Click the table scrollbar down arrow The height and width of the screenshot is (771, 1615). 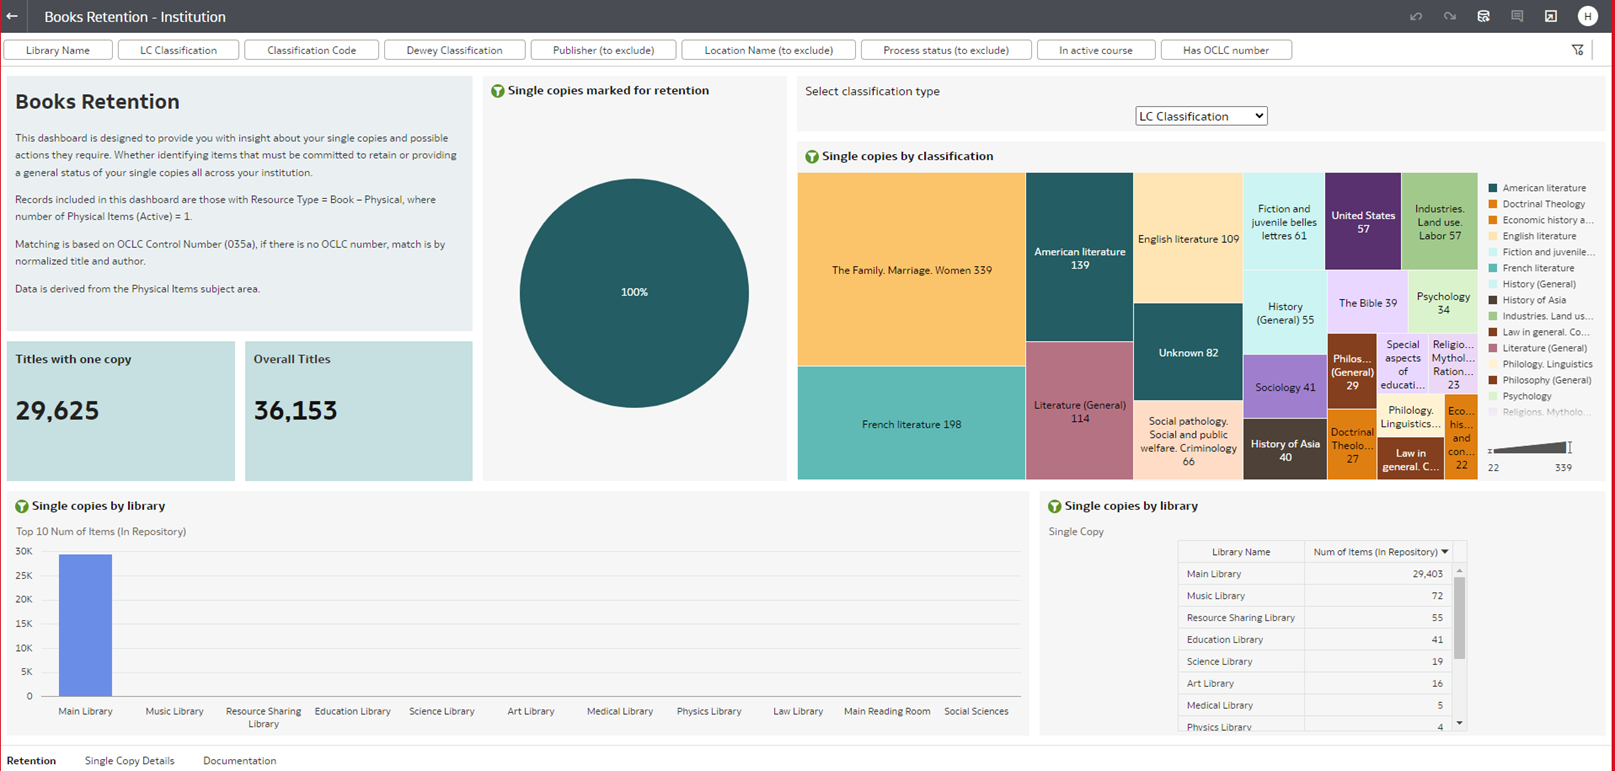1459,723
